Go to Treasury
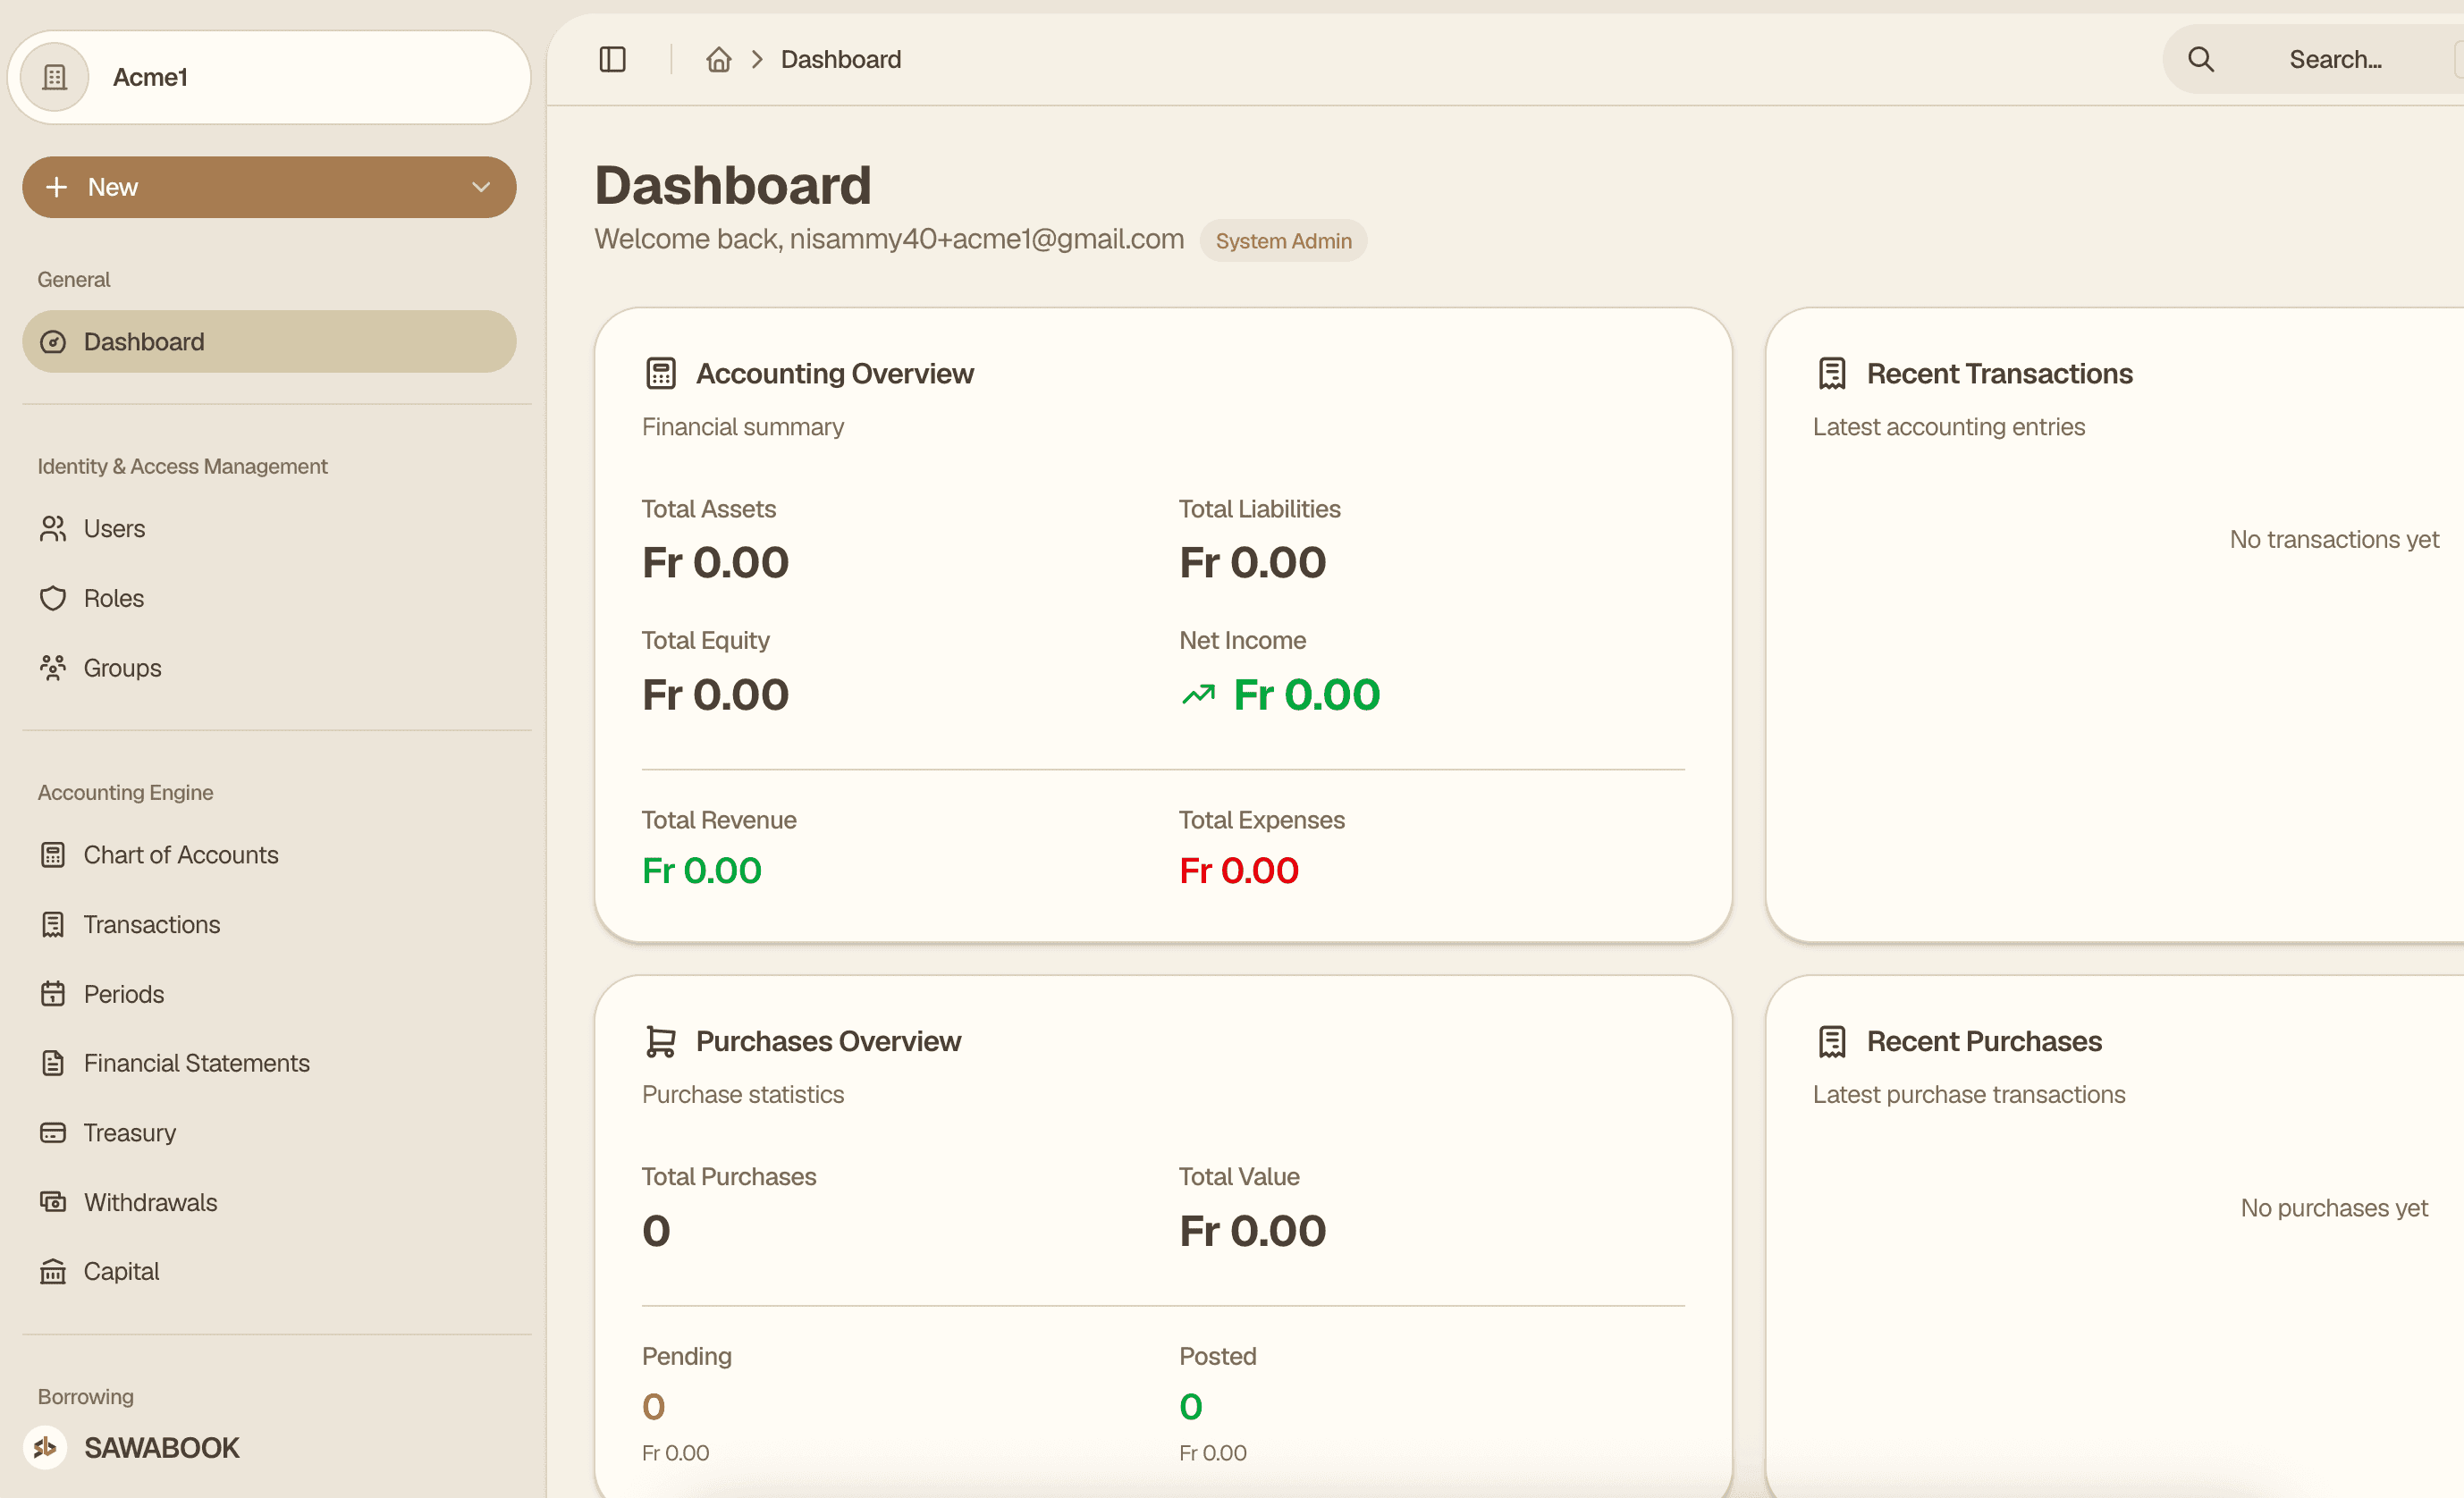 pos(269,1133)
